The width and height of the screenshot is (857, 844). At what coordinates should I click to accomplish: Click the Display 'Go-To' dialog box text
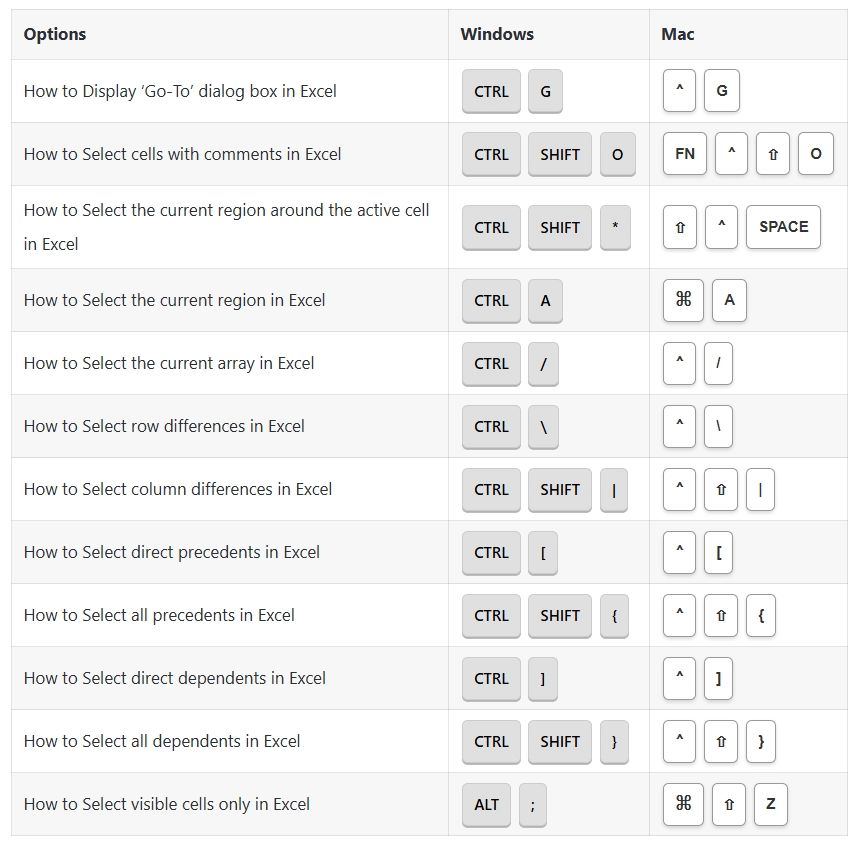tap(180, 91)
